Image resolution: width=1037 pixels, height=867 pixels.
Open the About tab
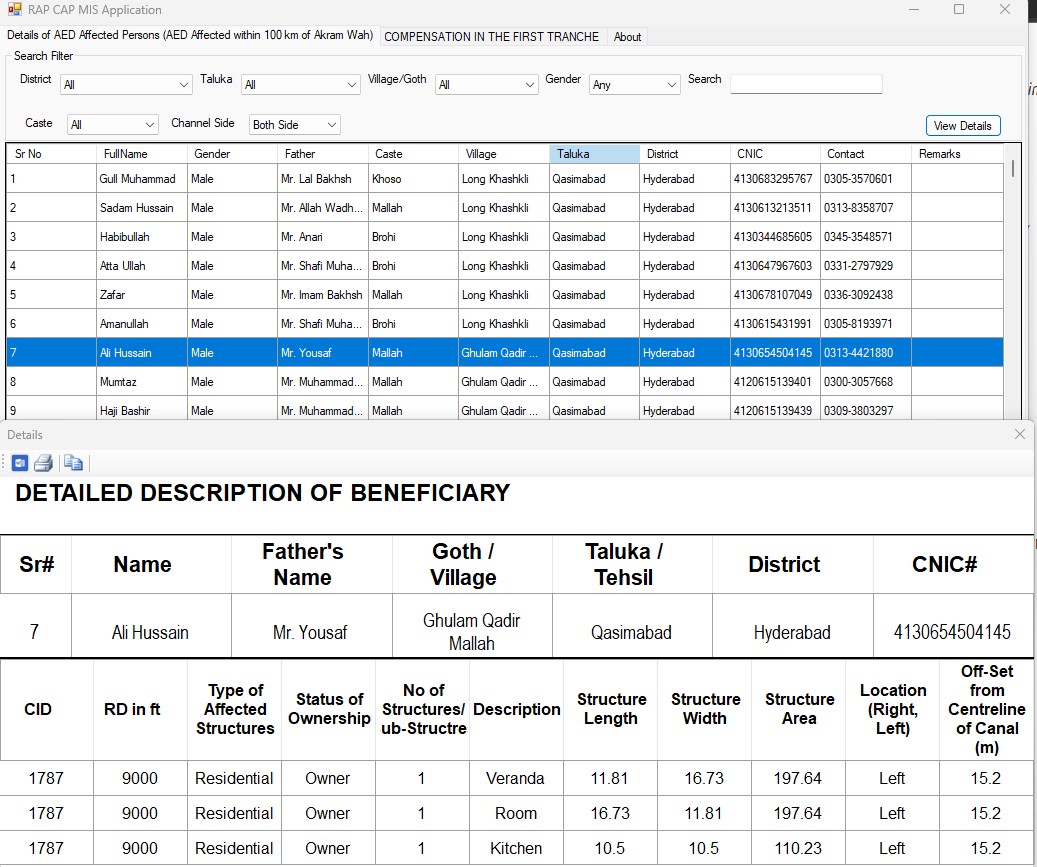pyautogui.click(x=627, y=37)
